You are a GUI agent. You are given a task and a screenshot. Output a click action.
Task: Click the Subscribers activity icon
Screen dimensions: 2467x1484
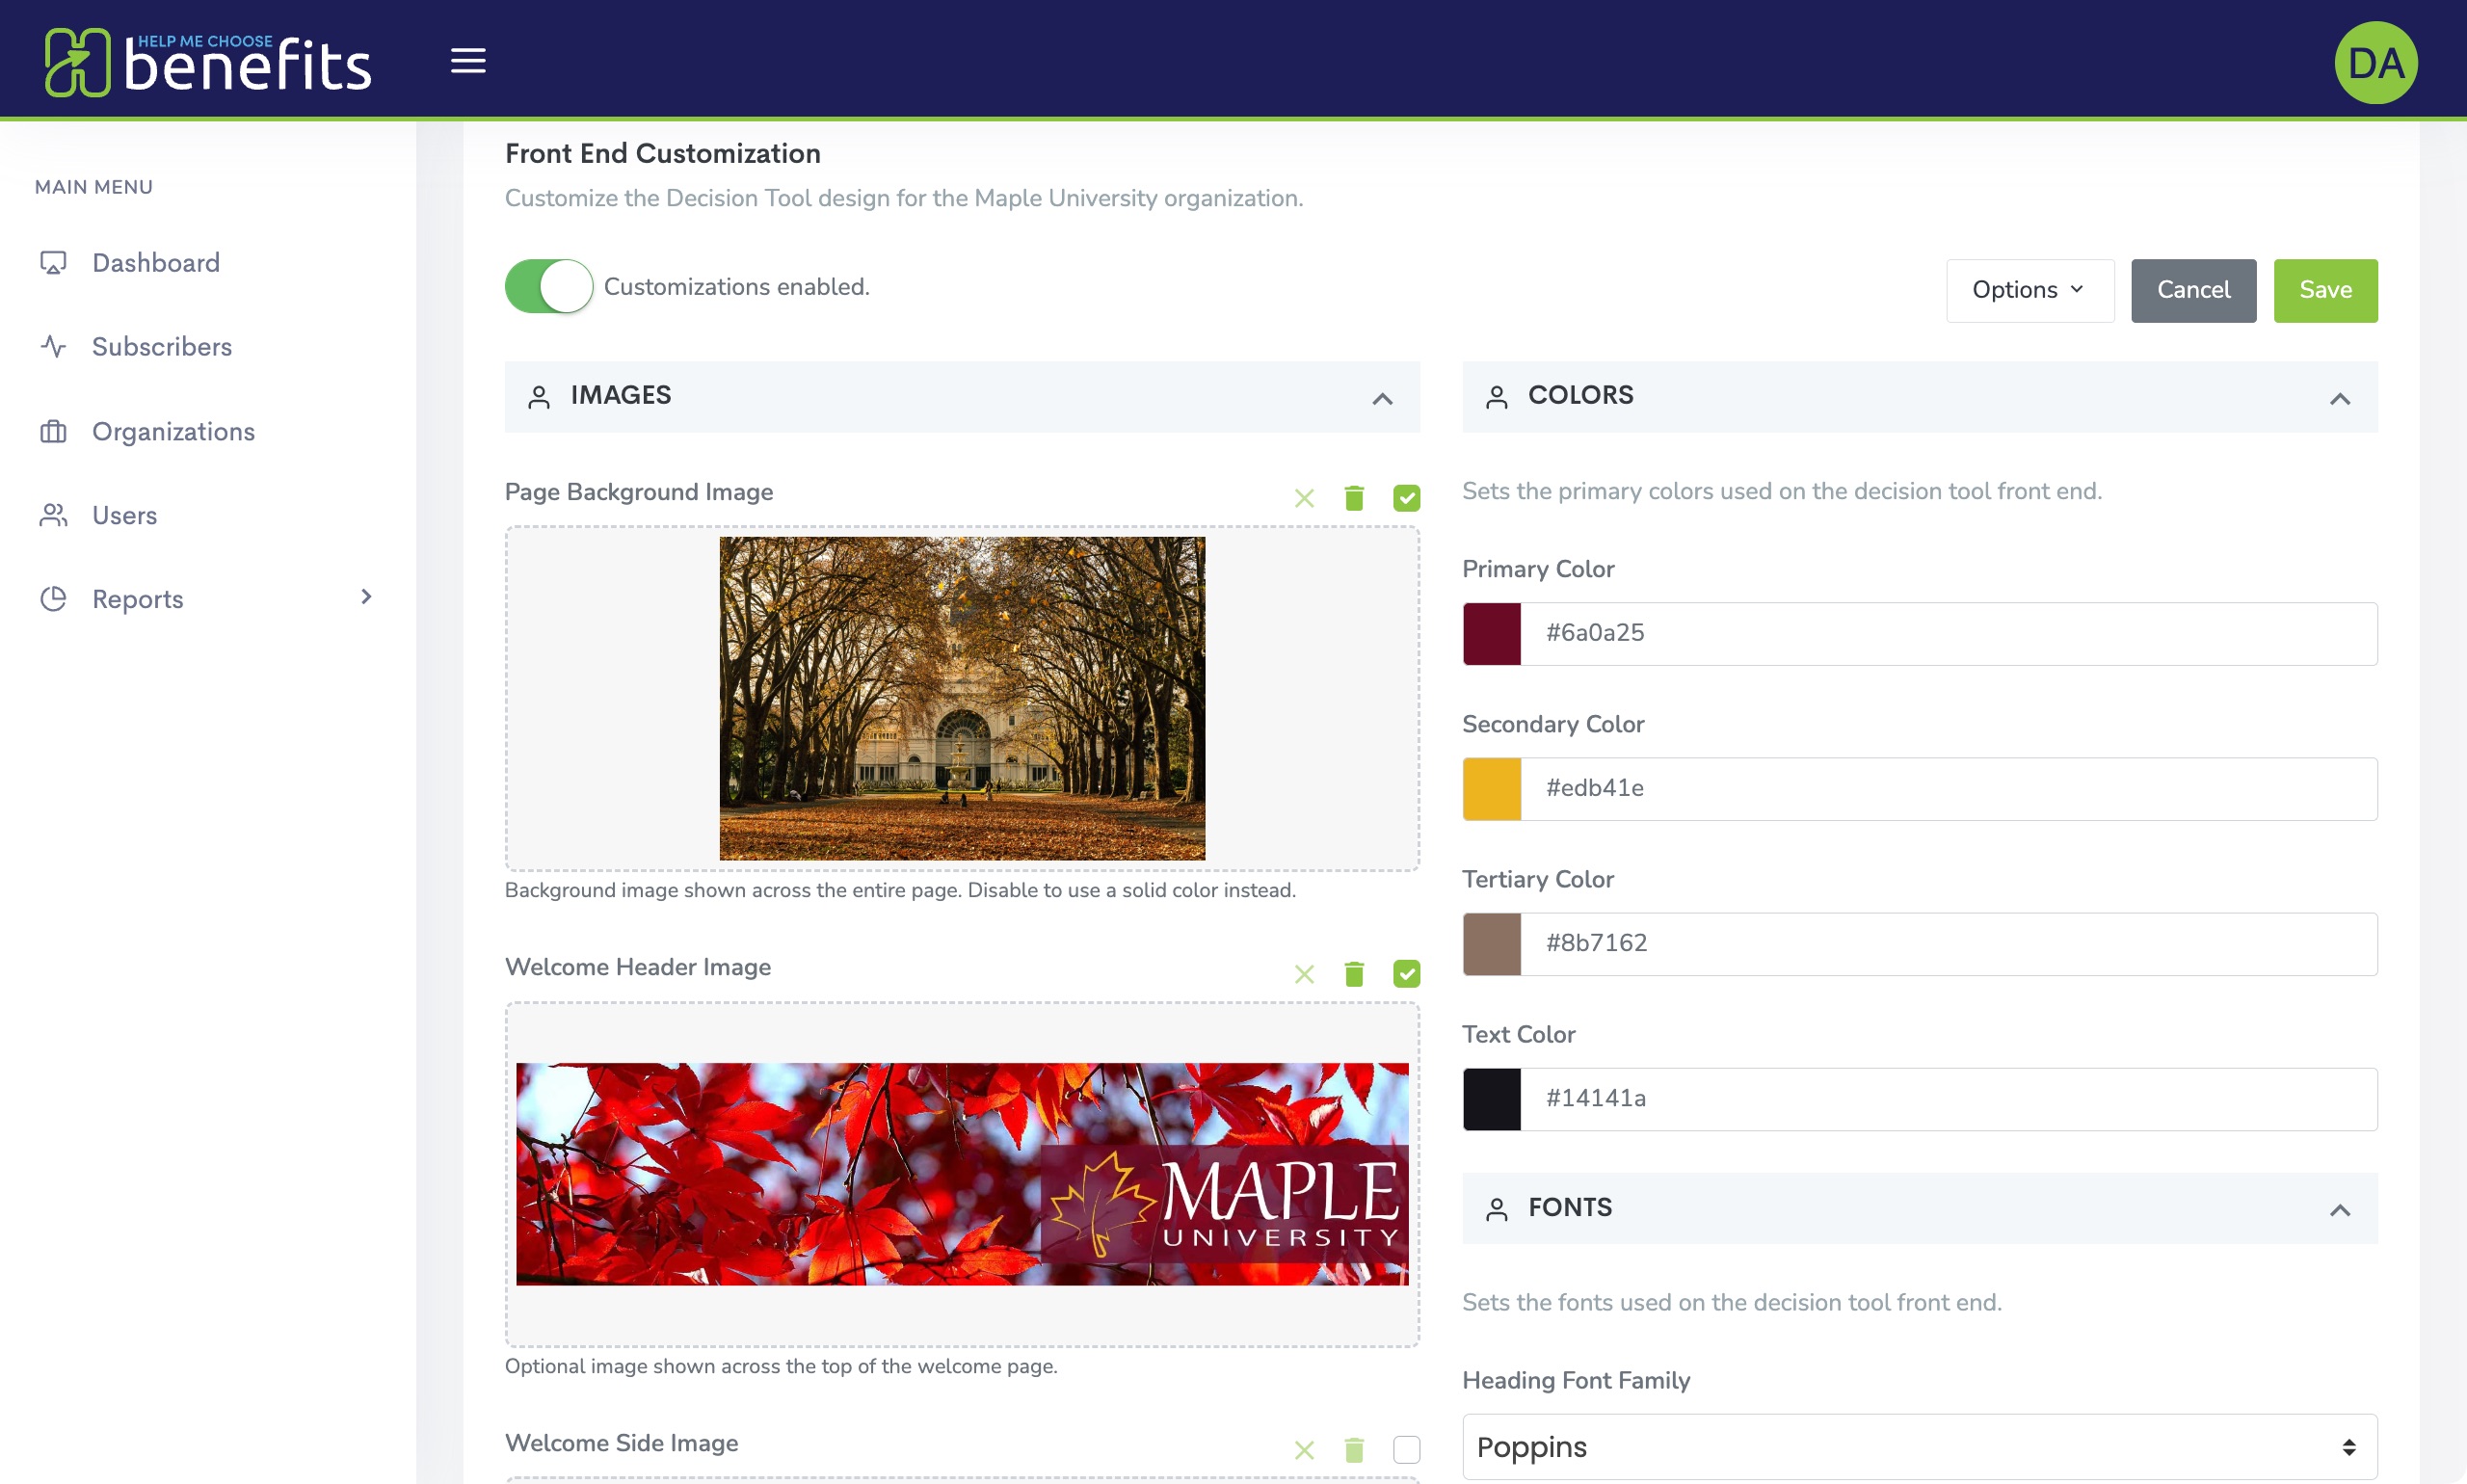click(x=53, y=347)
